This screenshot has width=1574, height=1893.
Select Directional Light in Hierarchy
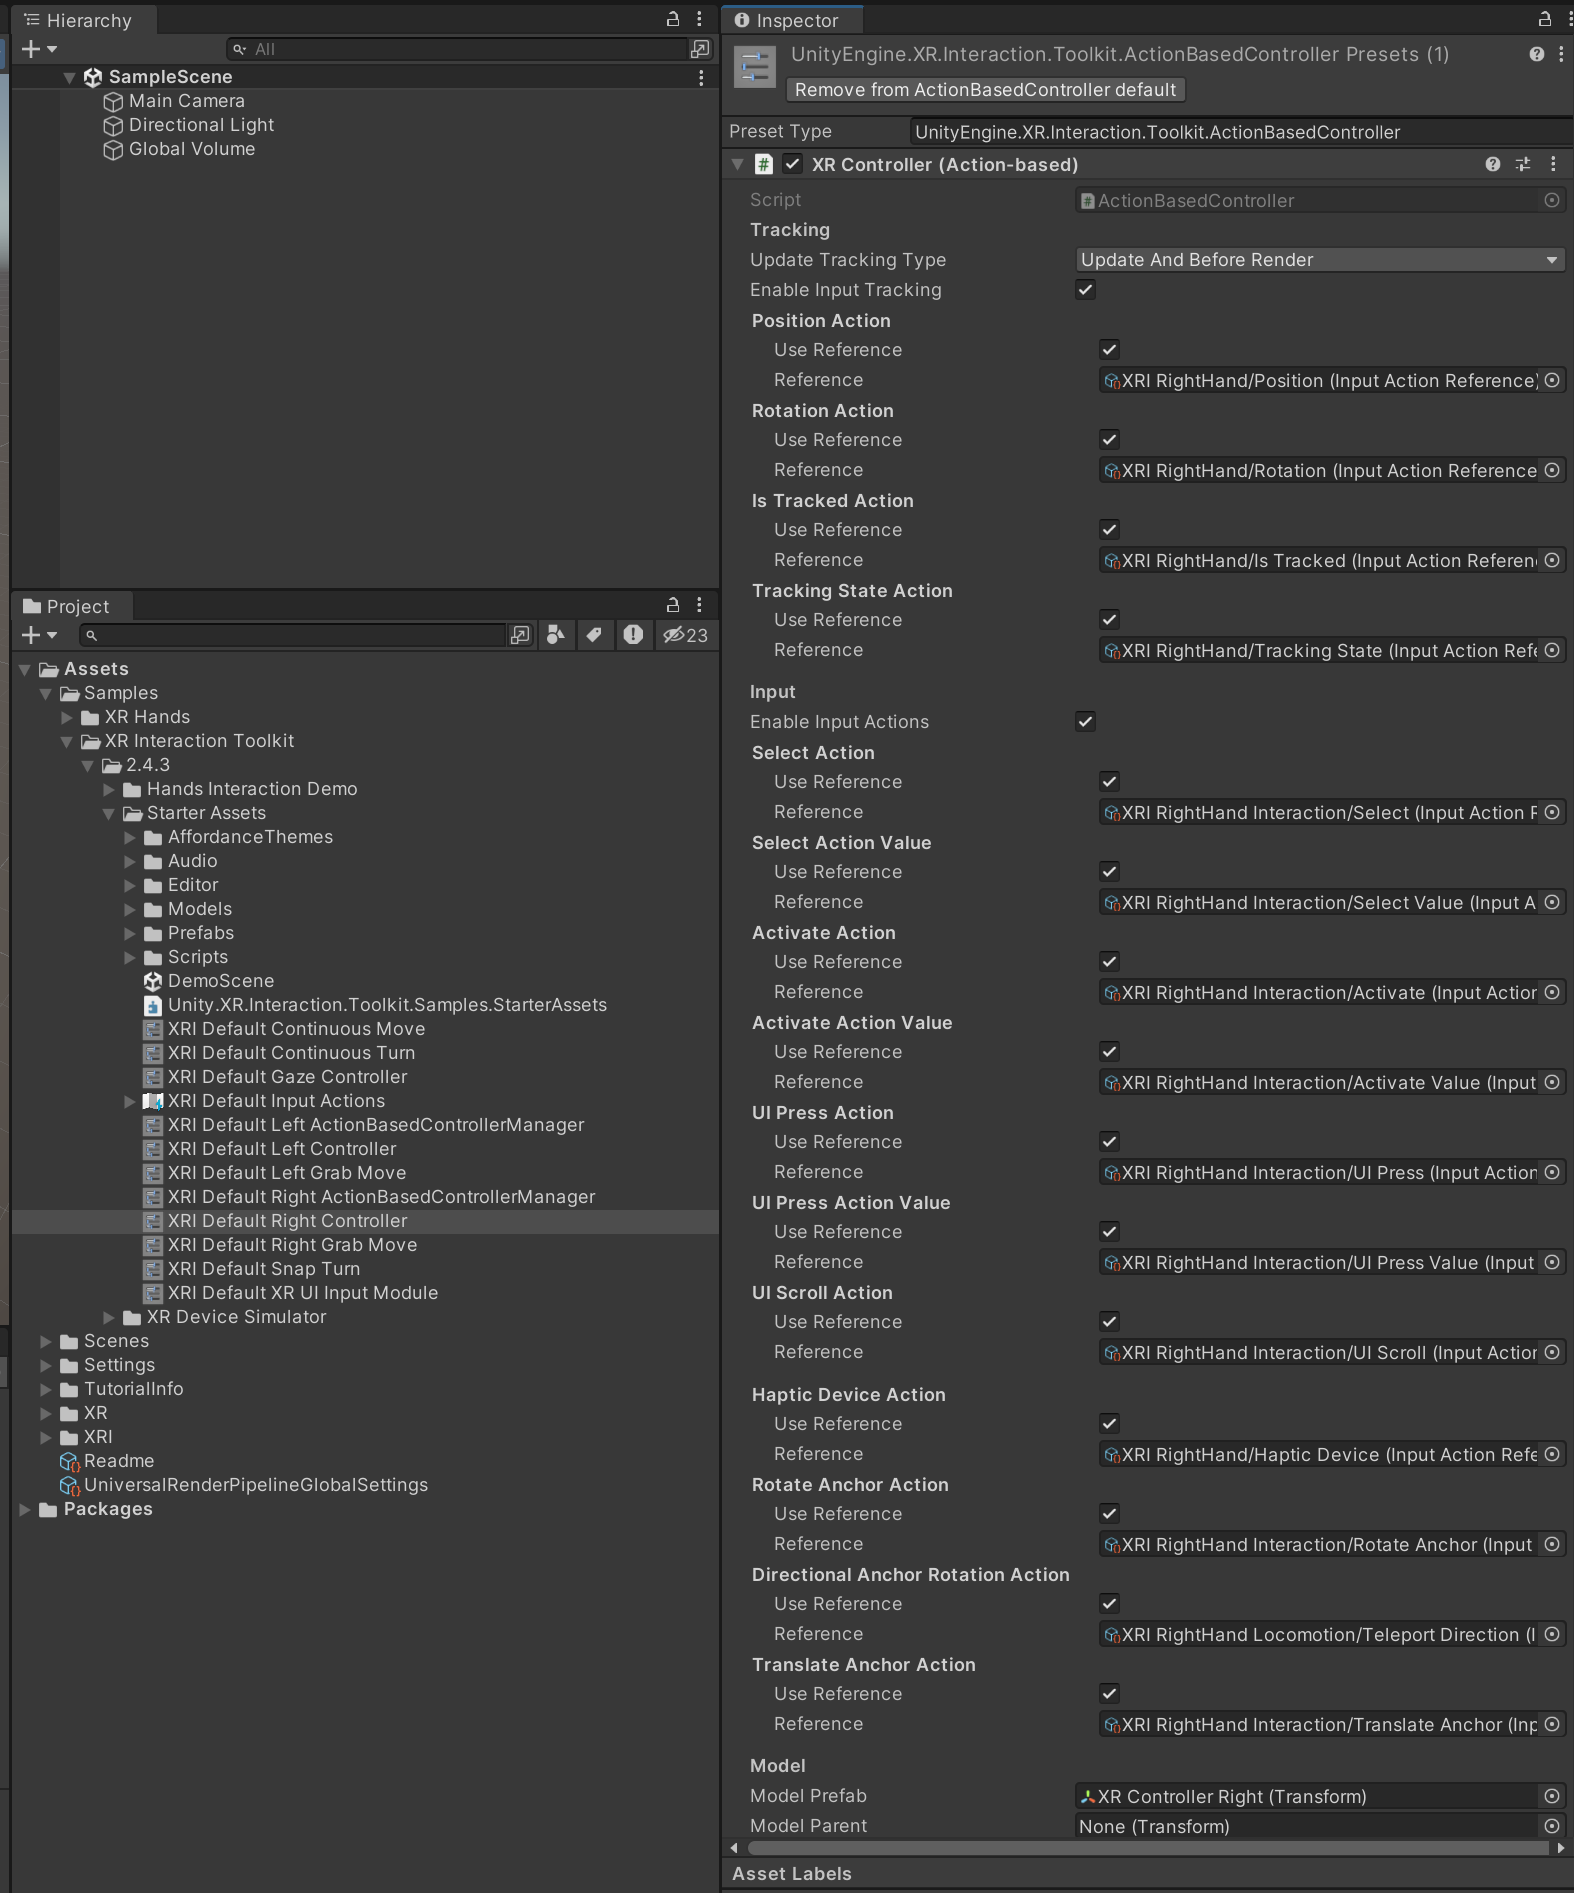point(201,125)
